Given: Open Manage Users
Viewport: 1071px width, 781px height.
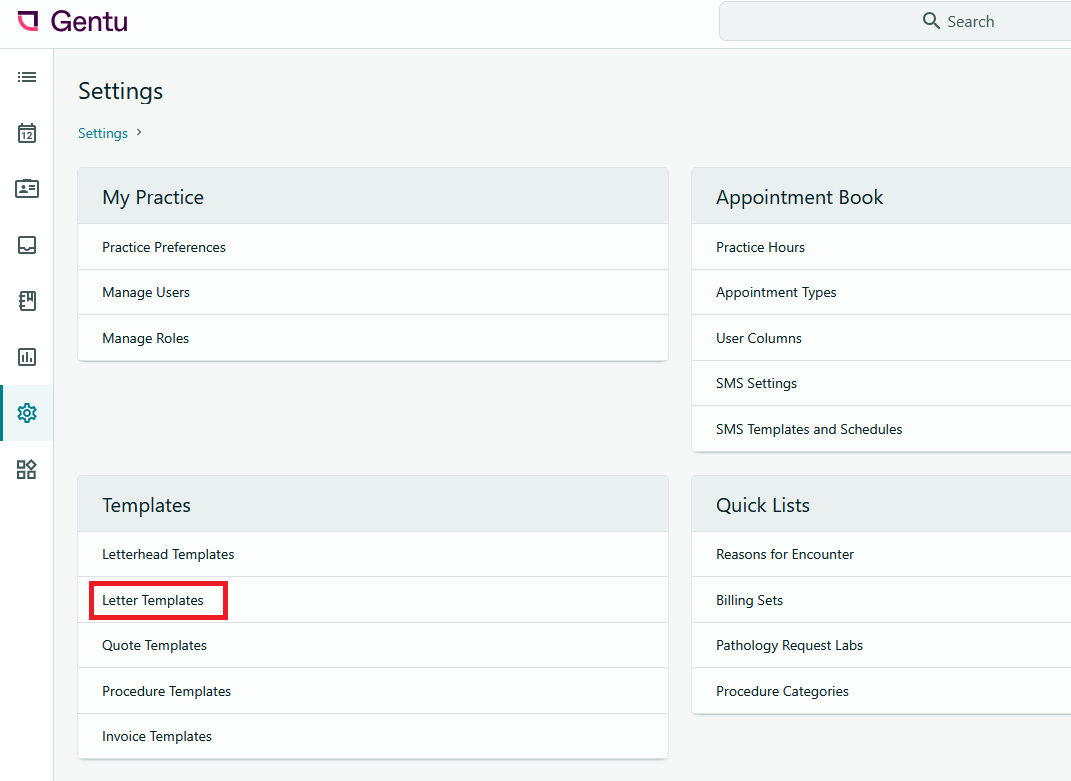Looking at the screenshot, I should click(146, 292).
